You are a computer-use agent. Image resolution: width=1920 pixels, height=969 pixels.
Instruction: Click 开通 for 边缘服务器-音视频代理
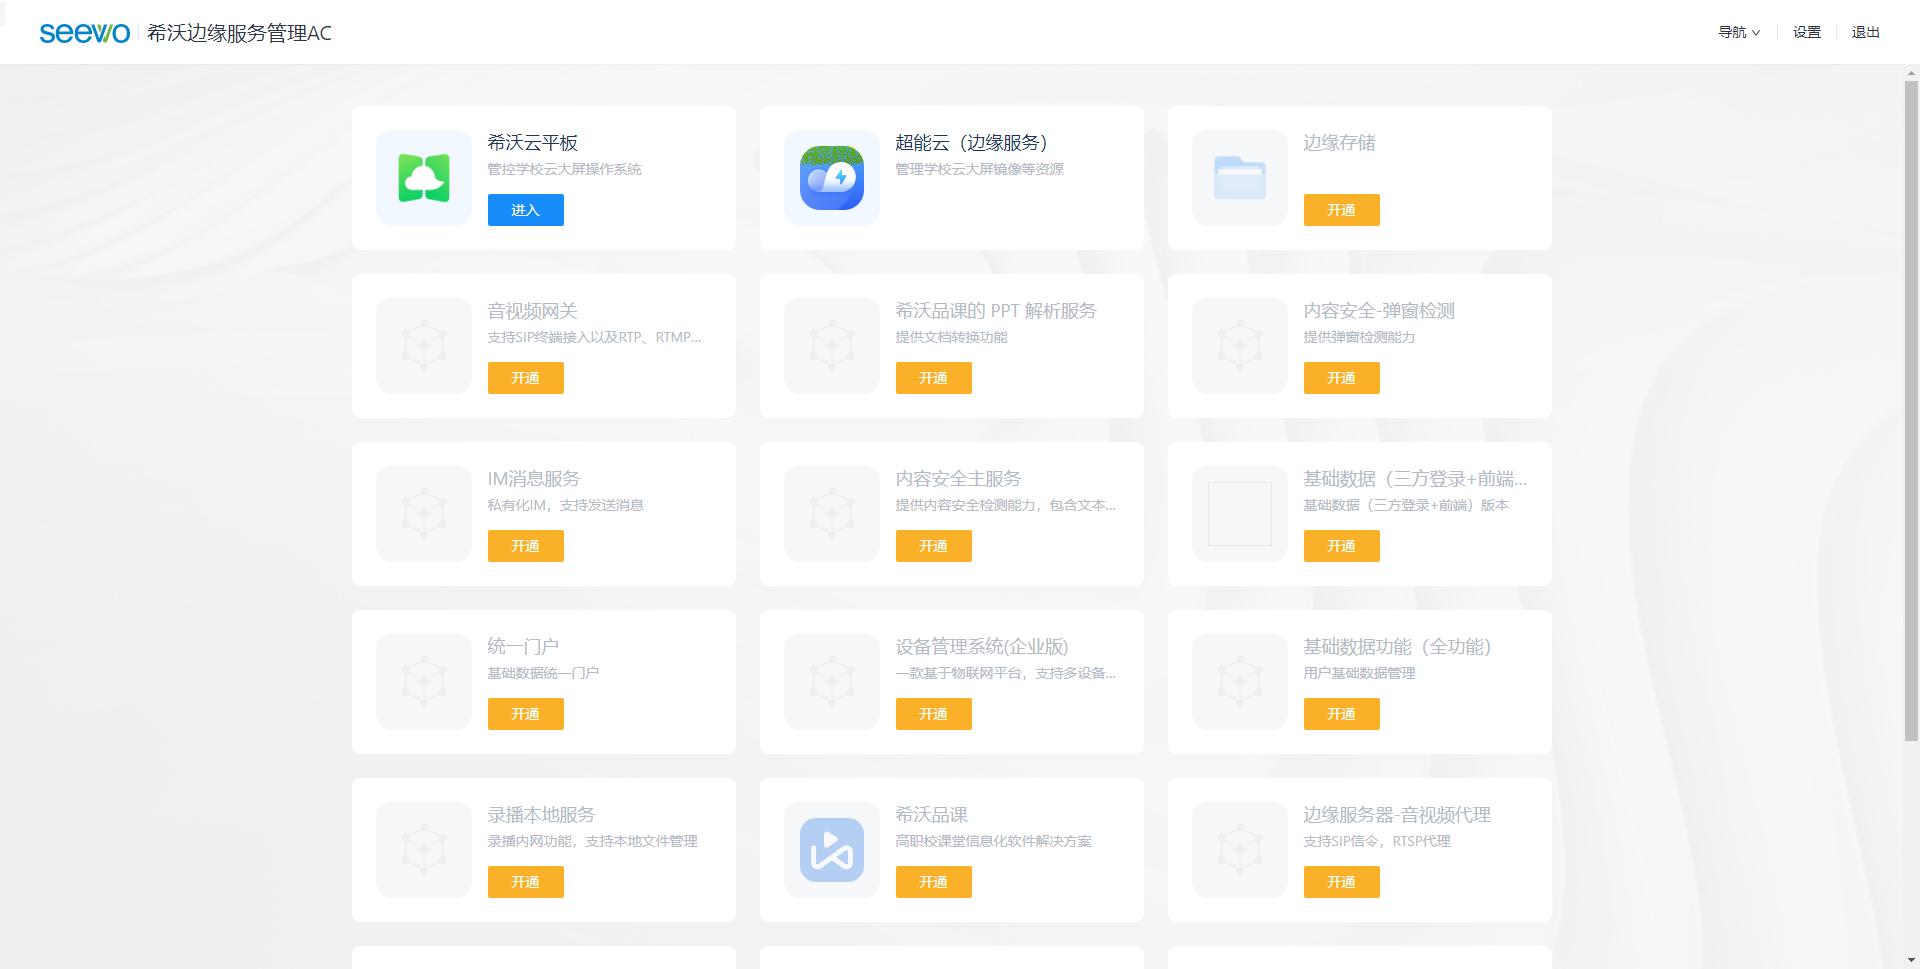[x=1342, y=882]
